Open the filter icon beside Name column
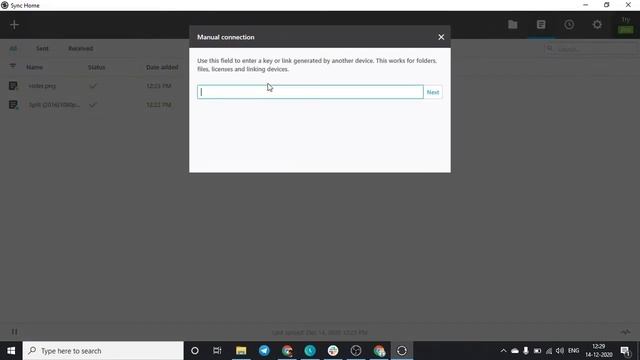Image resolution: width=640 pixels, height=360 pixels. click(x=13, y=66)
